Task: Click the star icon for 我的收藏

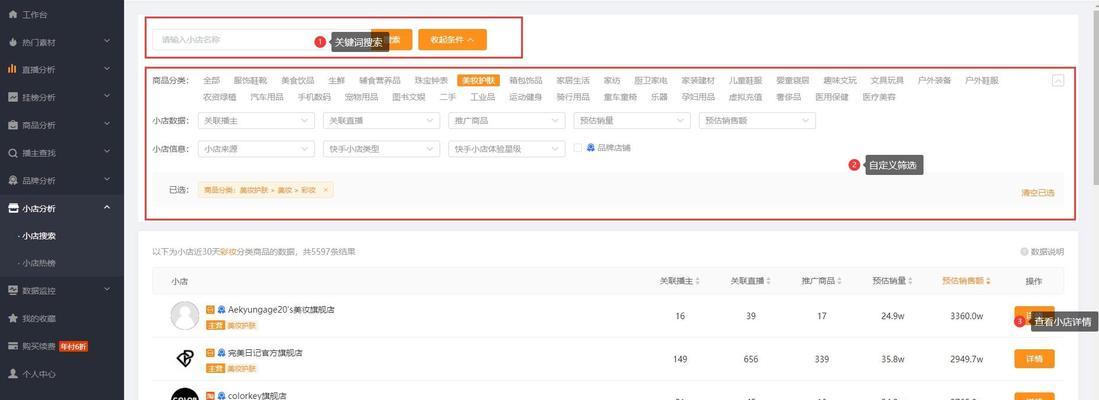Action: tap(13, 318)
